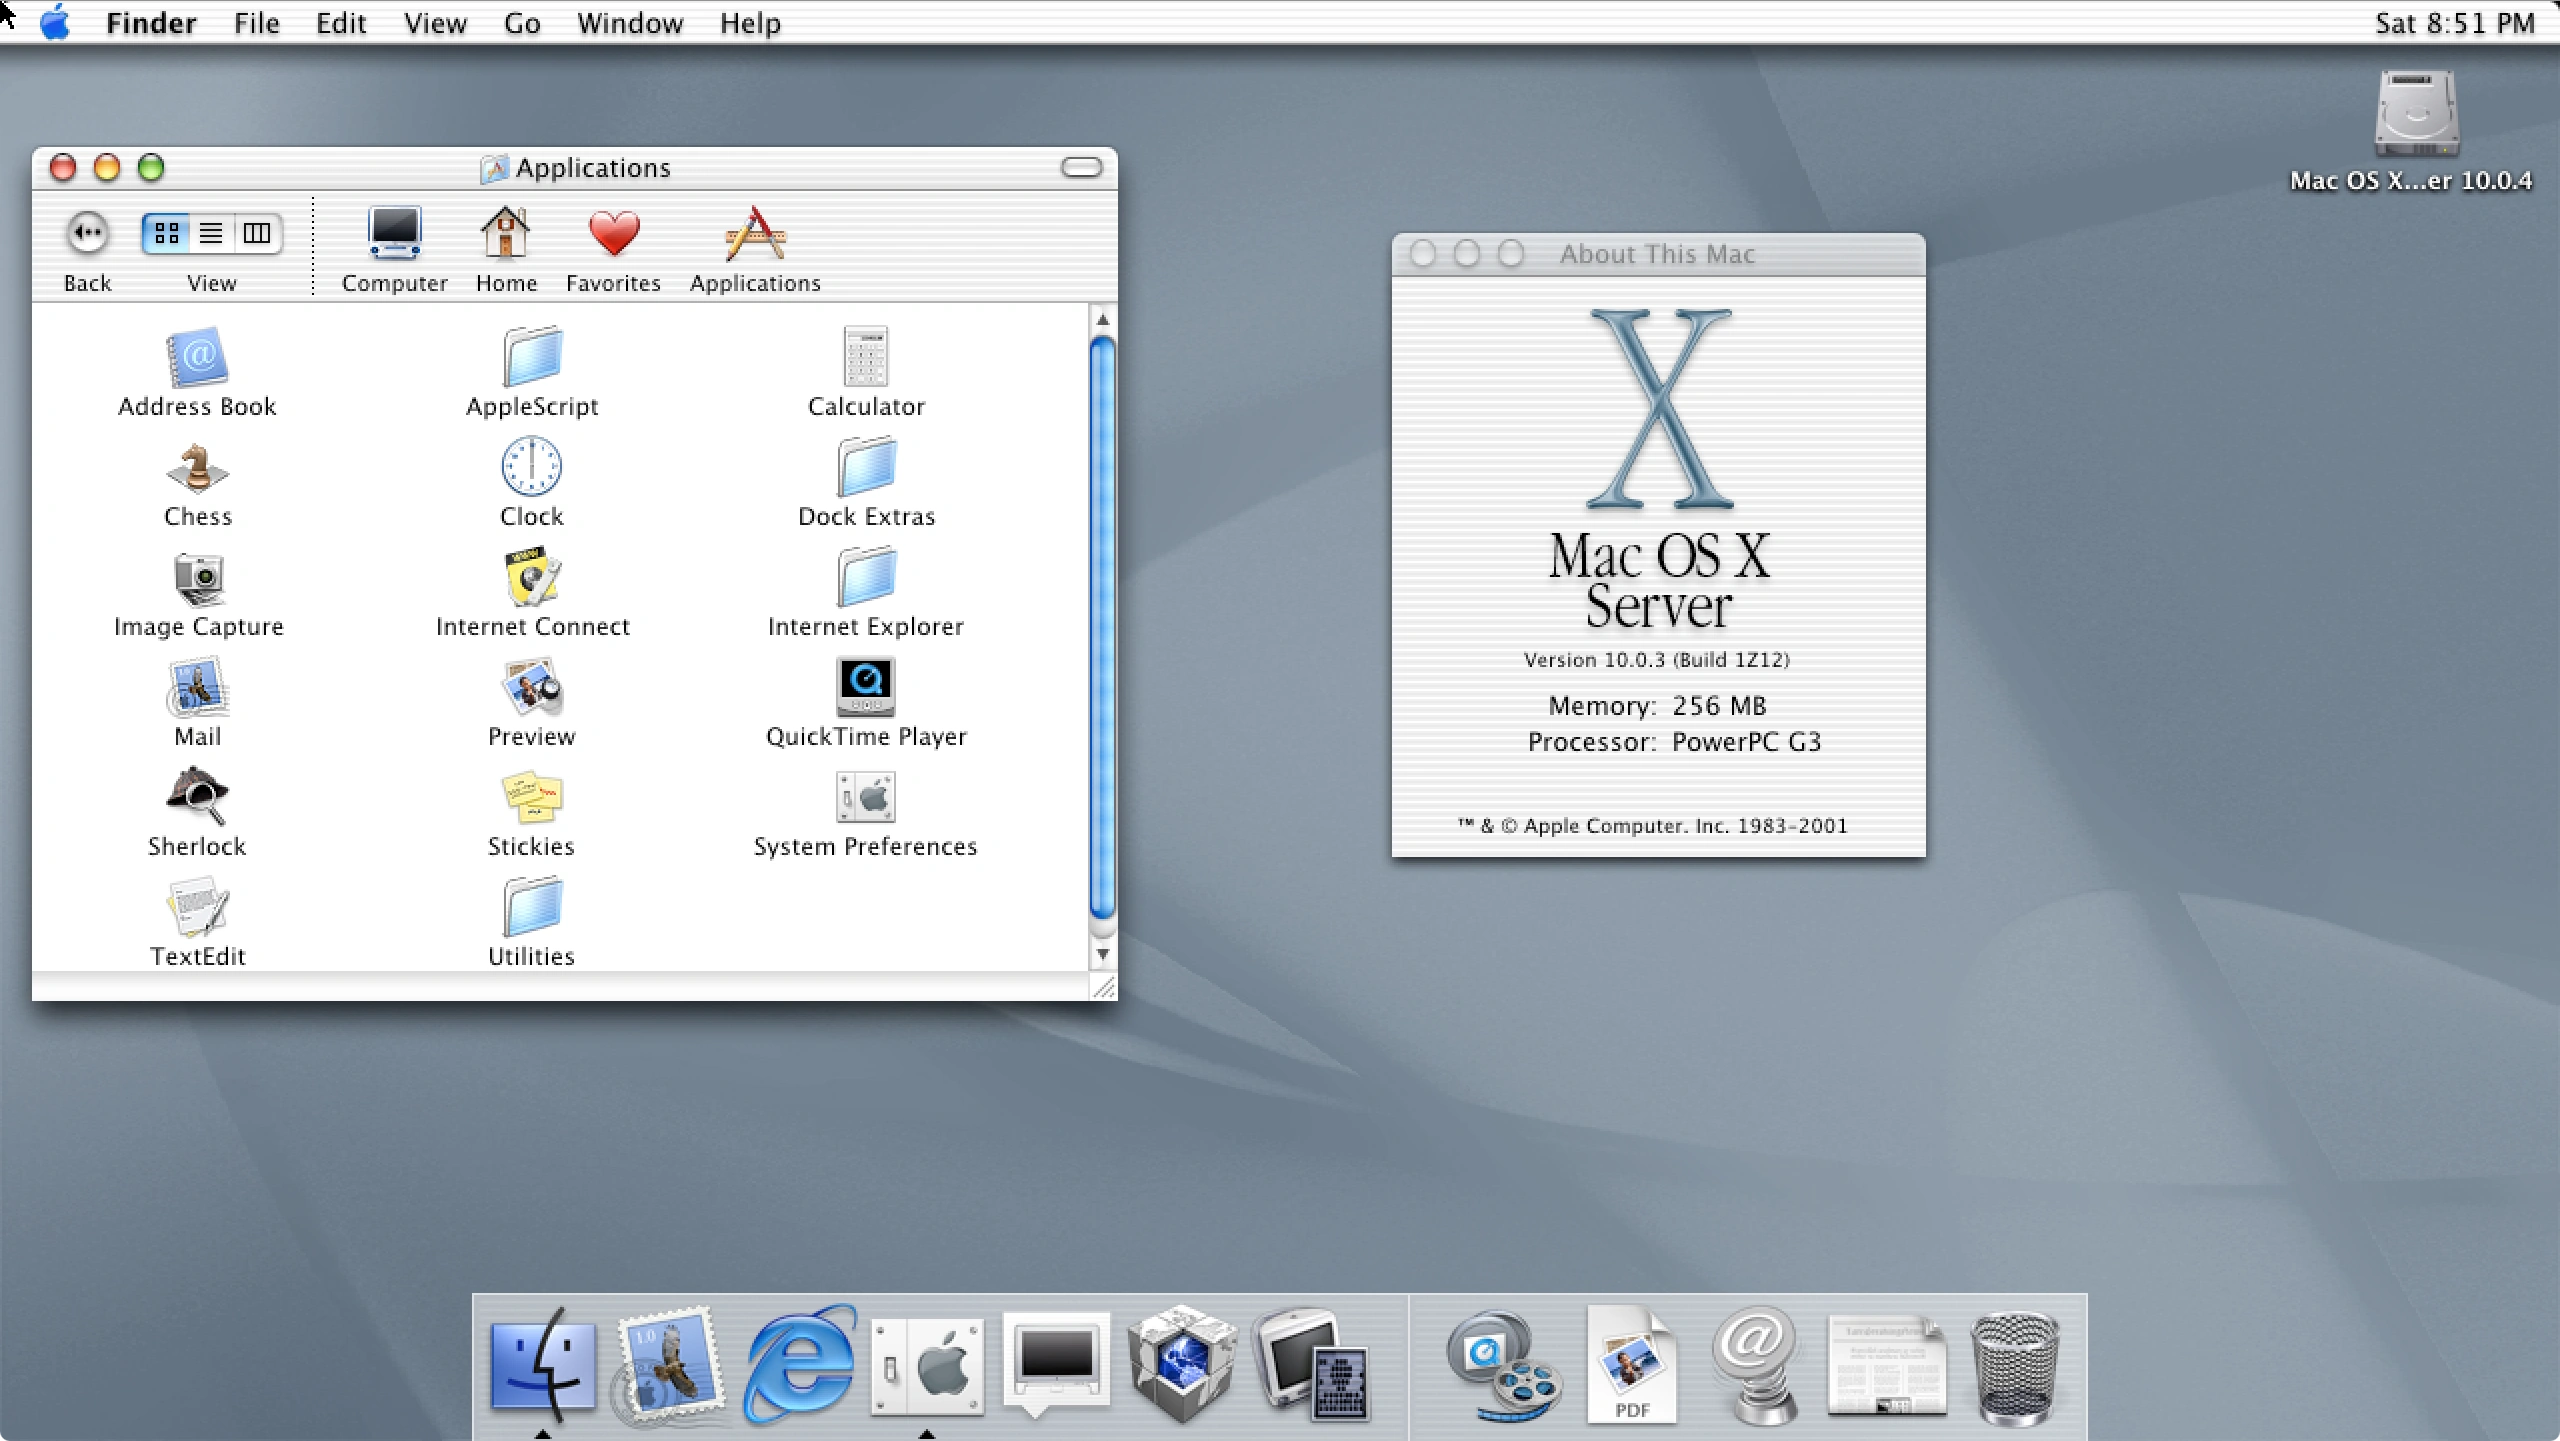Viewport: 2560px width, 1441px height.
Task: Start the QuickTime Player app
Action: tap(865, 691)
